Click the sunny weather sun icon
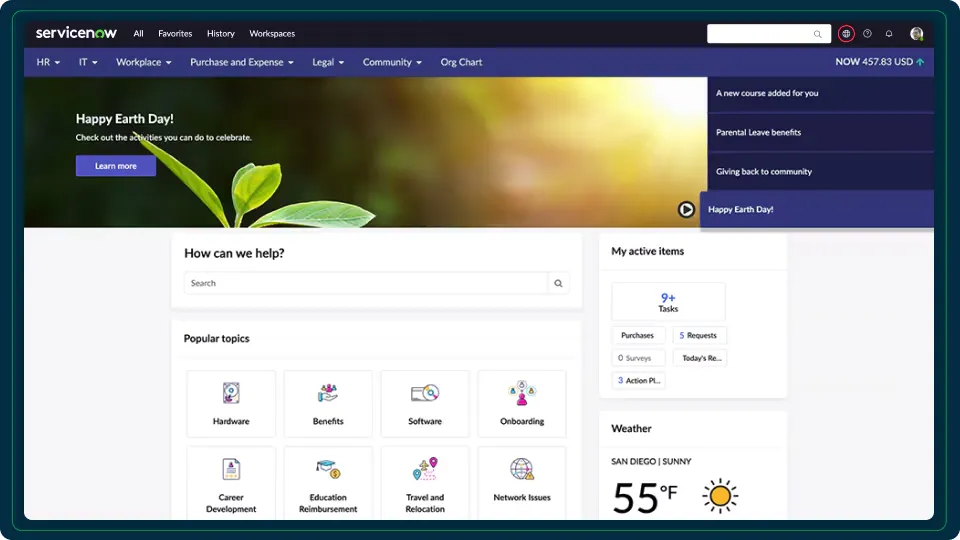The height and width of the screenshot is (540, 960). (x=720, y=495)
